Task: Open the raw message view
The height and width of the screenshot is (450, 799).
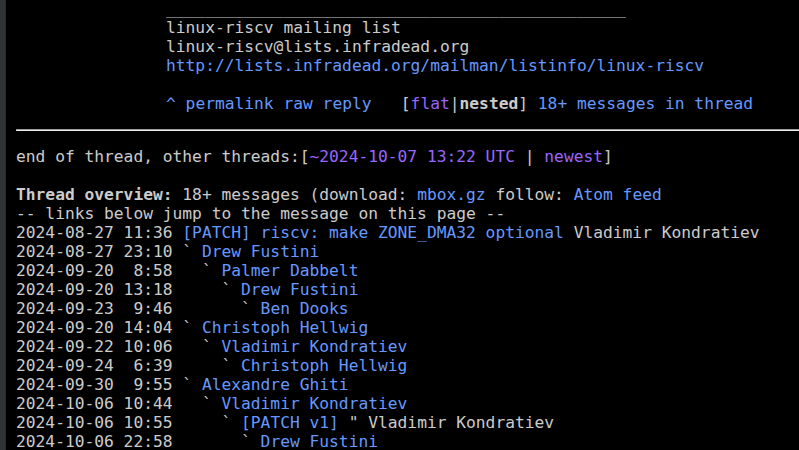Action: (299, 104)
